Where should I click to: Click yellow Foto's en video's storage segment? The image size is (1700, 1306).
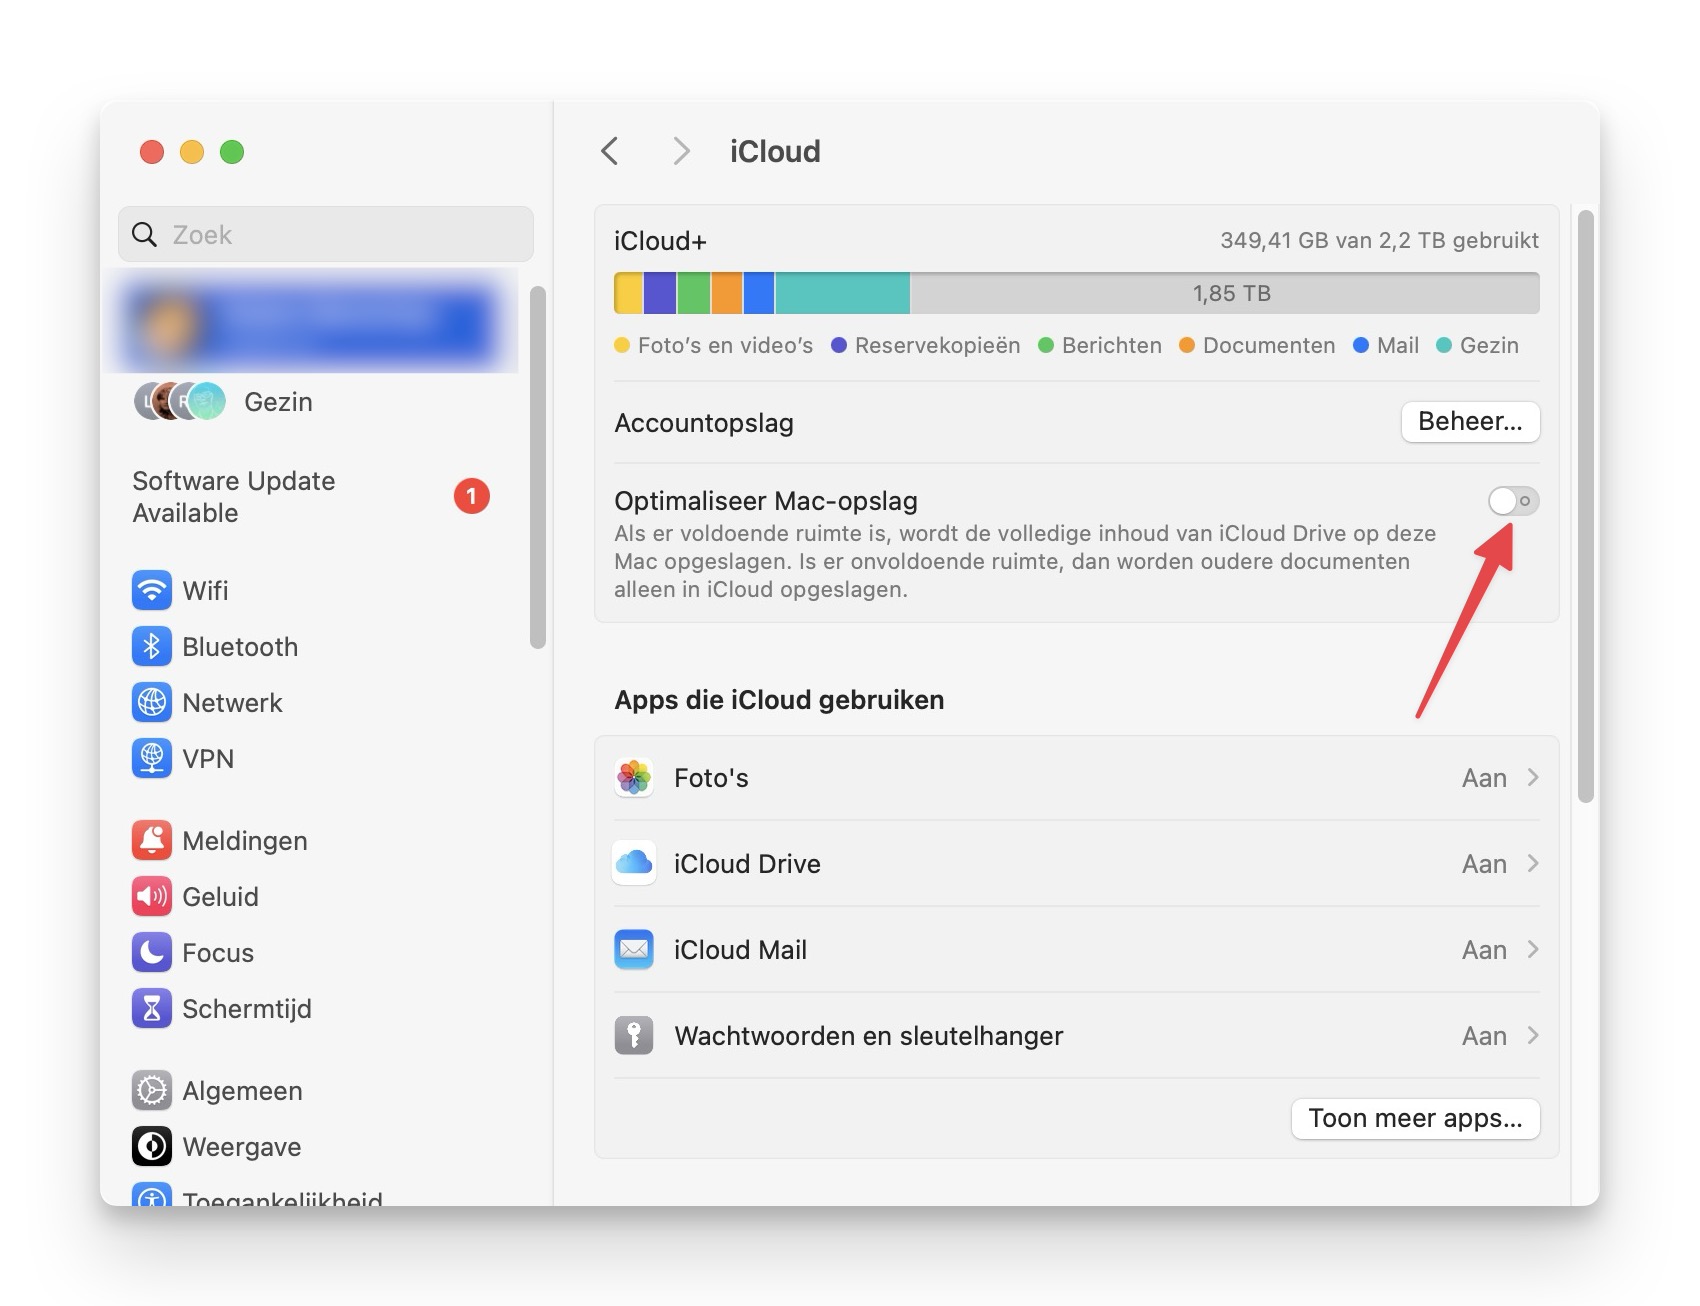(628, 293)
